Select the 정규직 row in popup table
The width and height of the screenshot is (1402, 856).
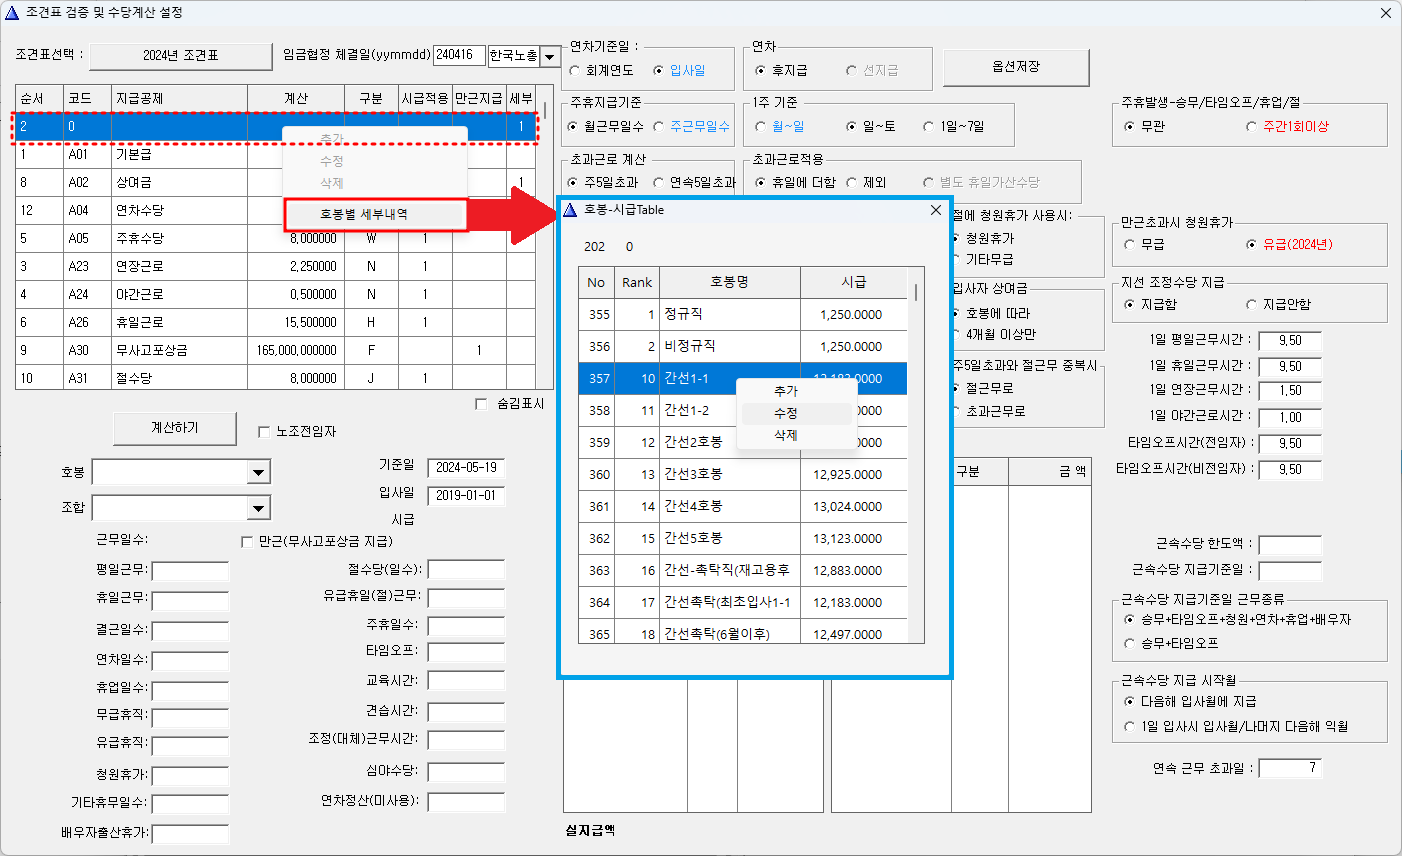743,314
